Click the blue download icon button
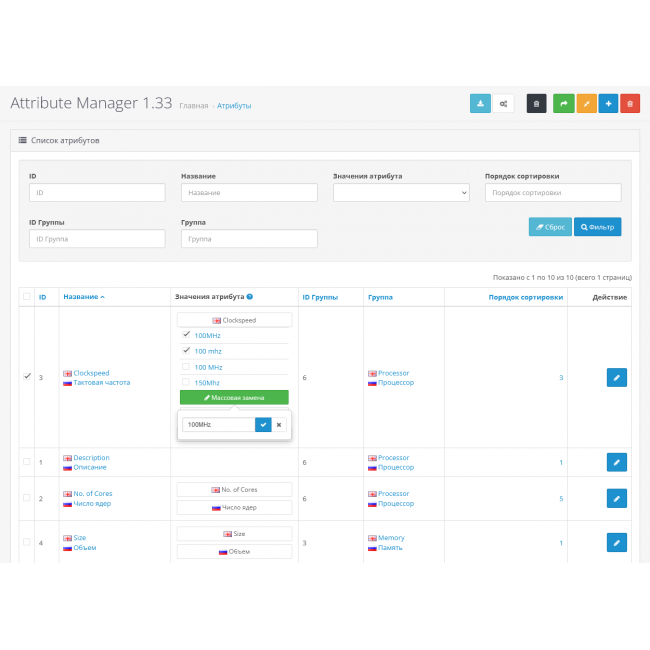 (480, 103)
